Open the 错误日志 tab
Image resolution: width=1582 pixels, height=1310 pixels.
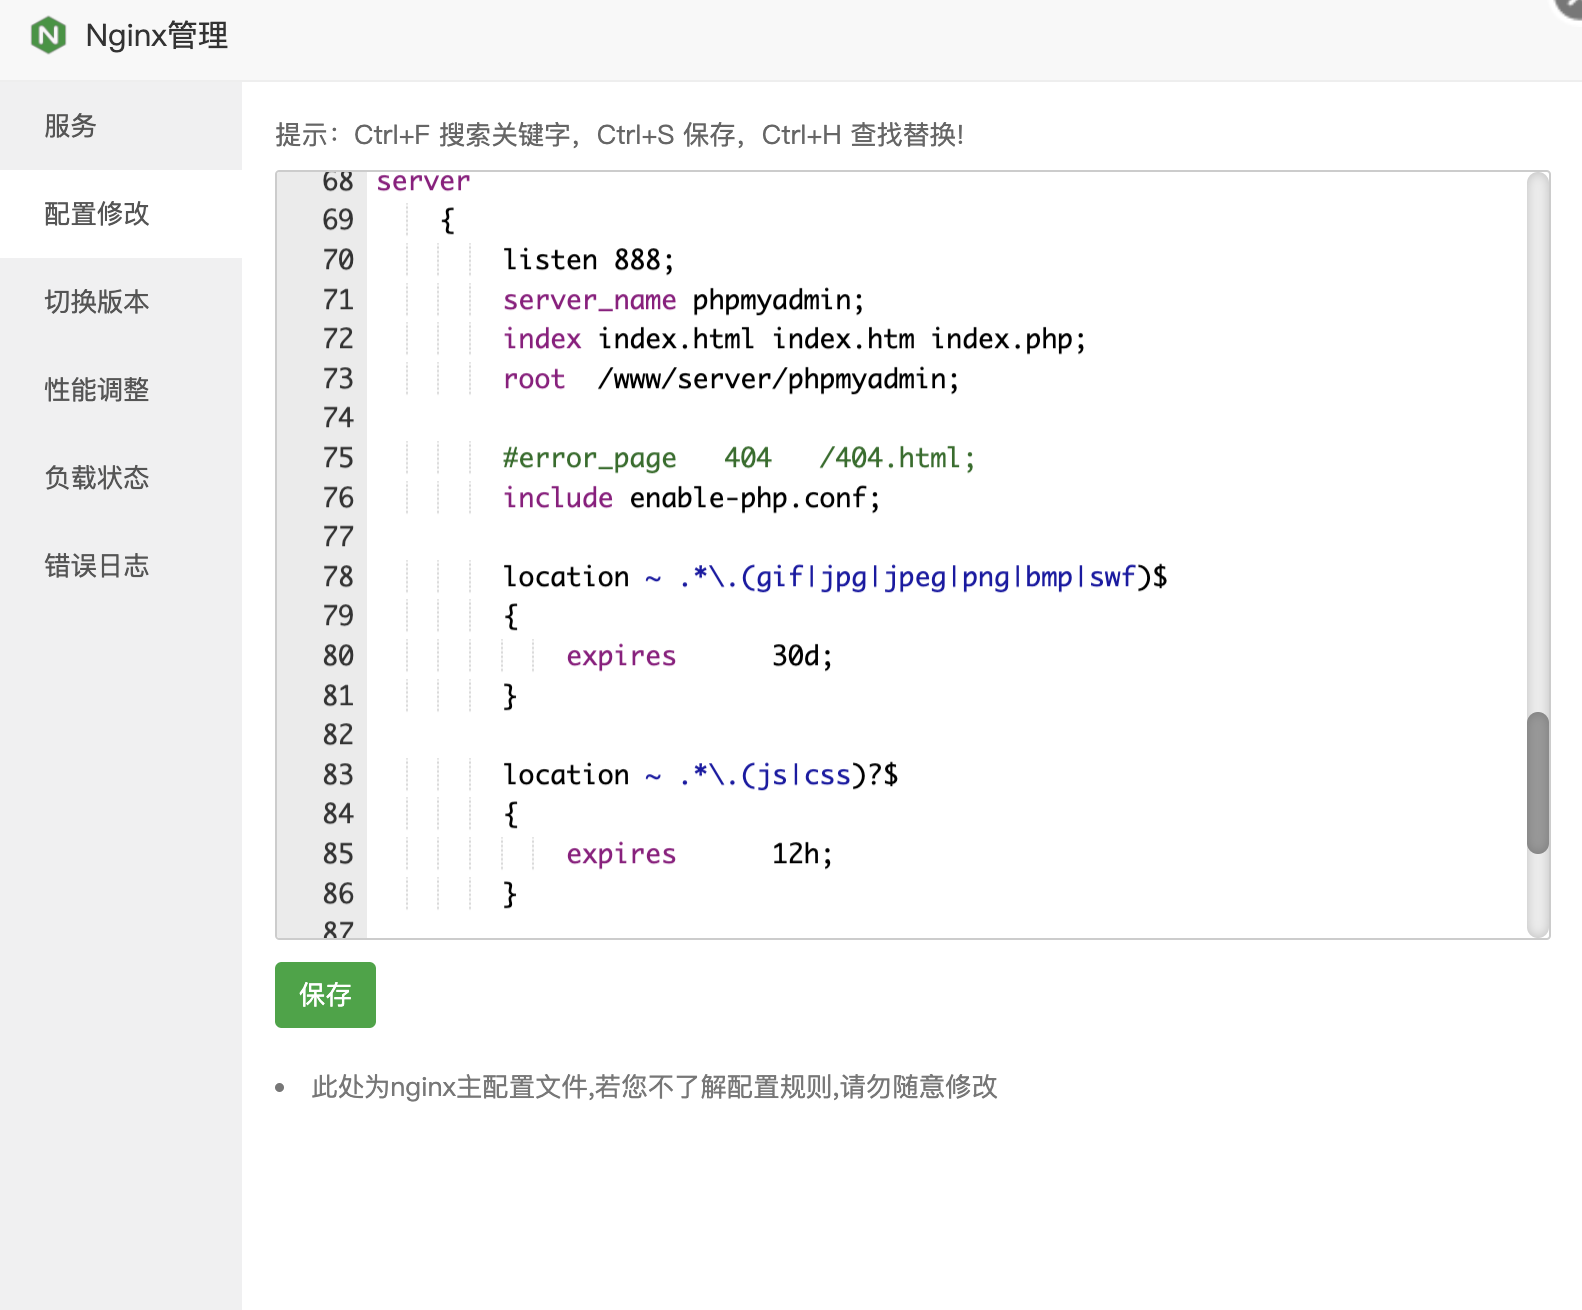click(120, 566)
